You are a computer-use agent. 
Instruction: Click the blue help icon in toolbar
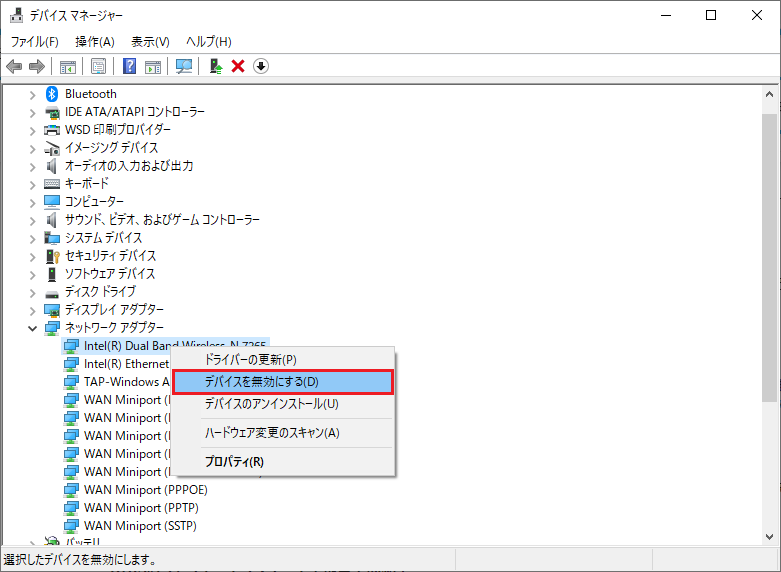pyautogui.click(x=129, y=66)
